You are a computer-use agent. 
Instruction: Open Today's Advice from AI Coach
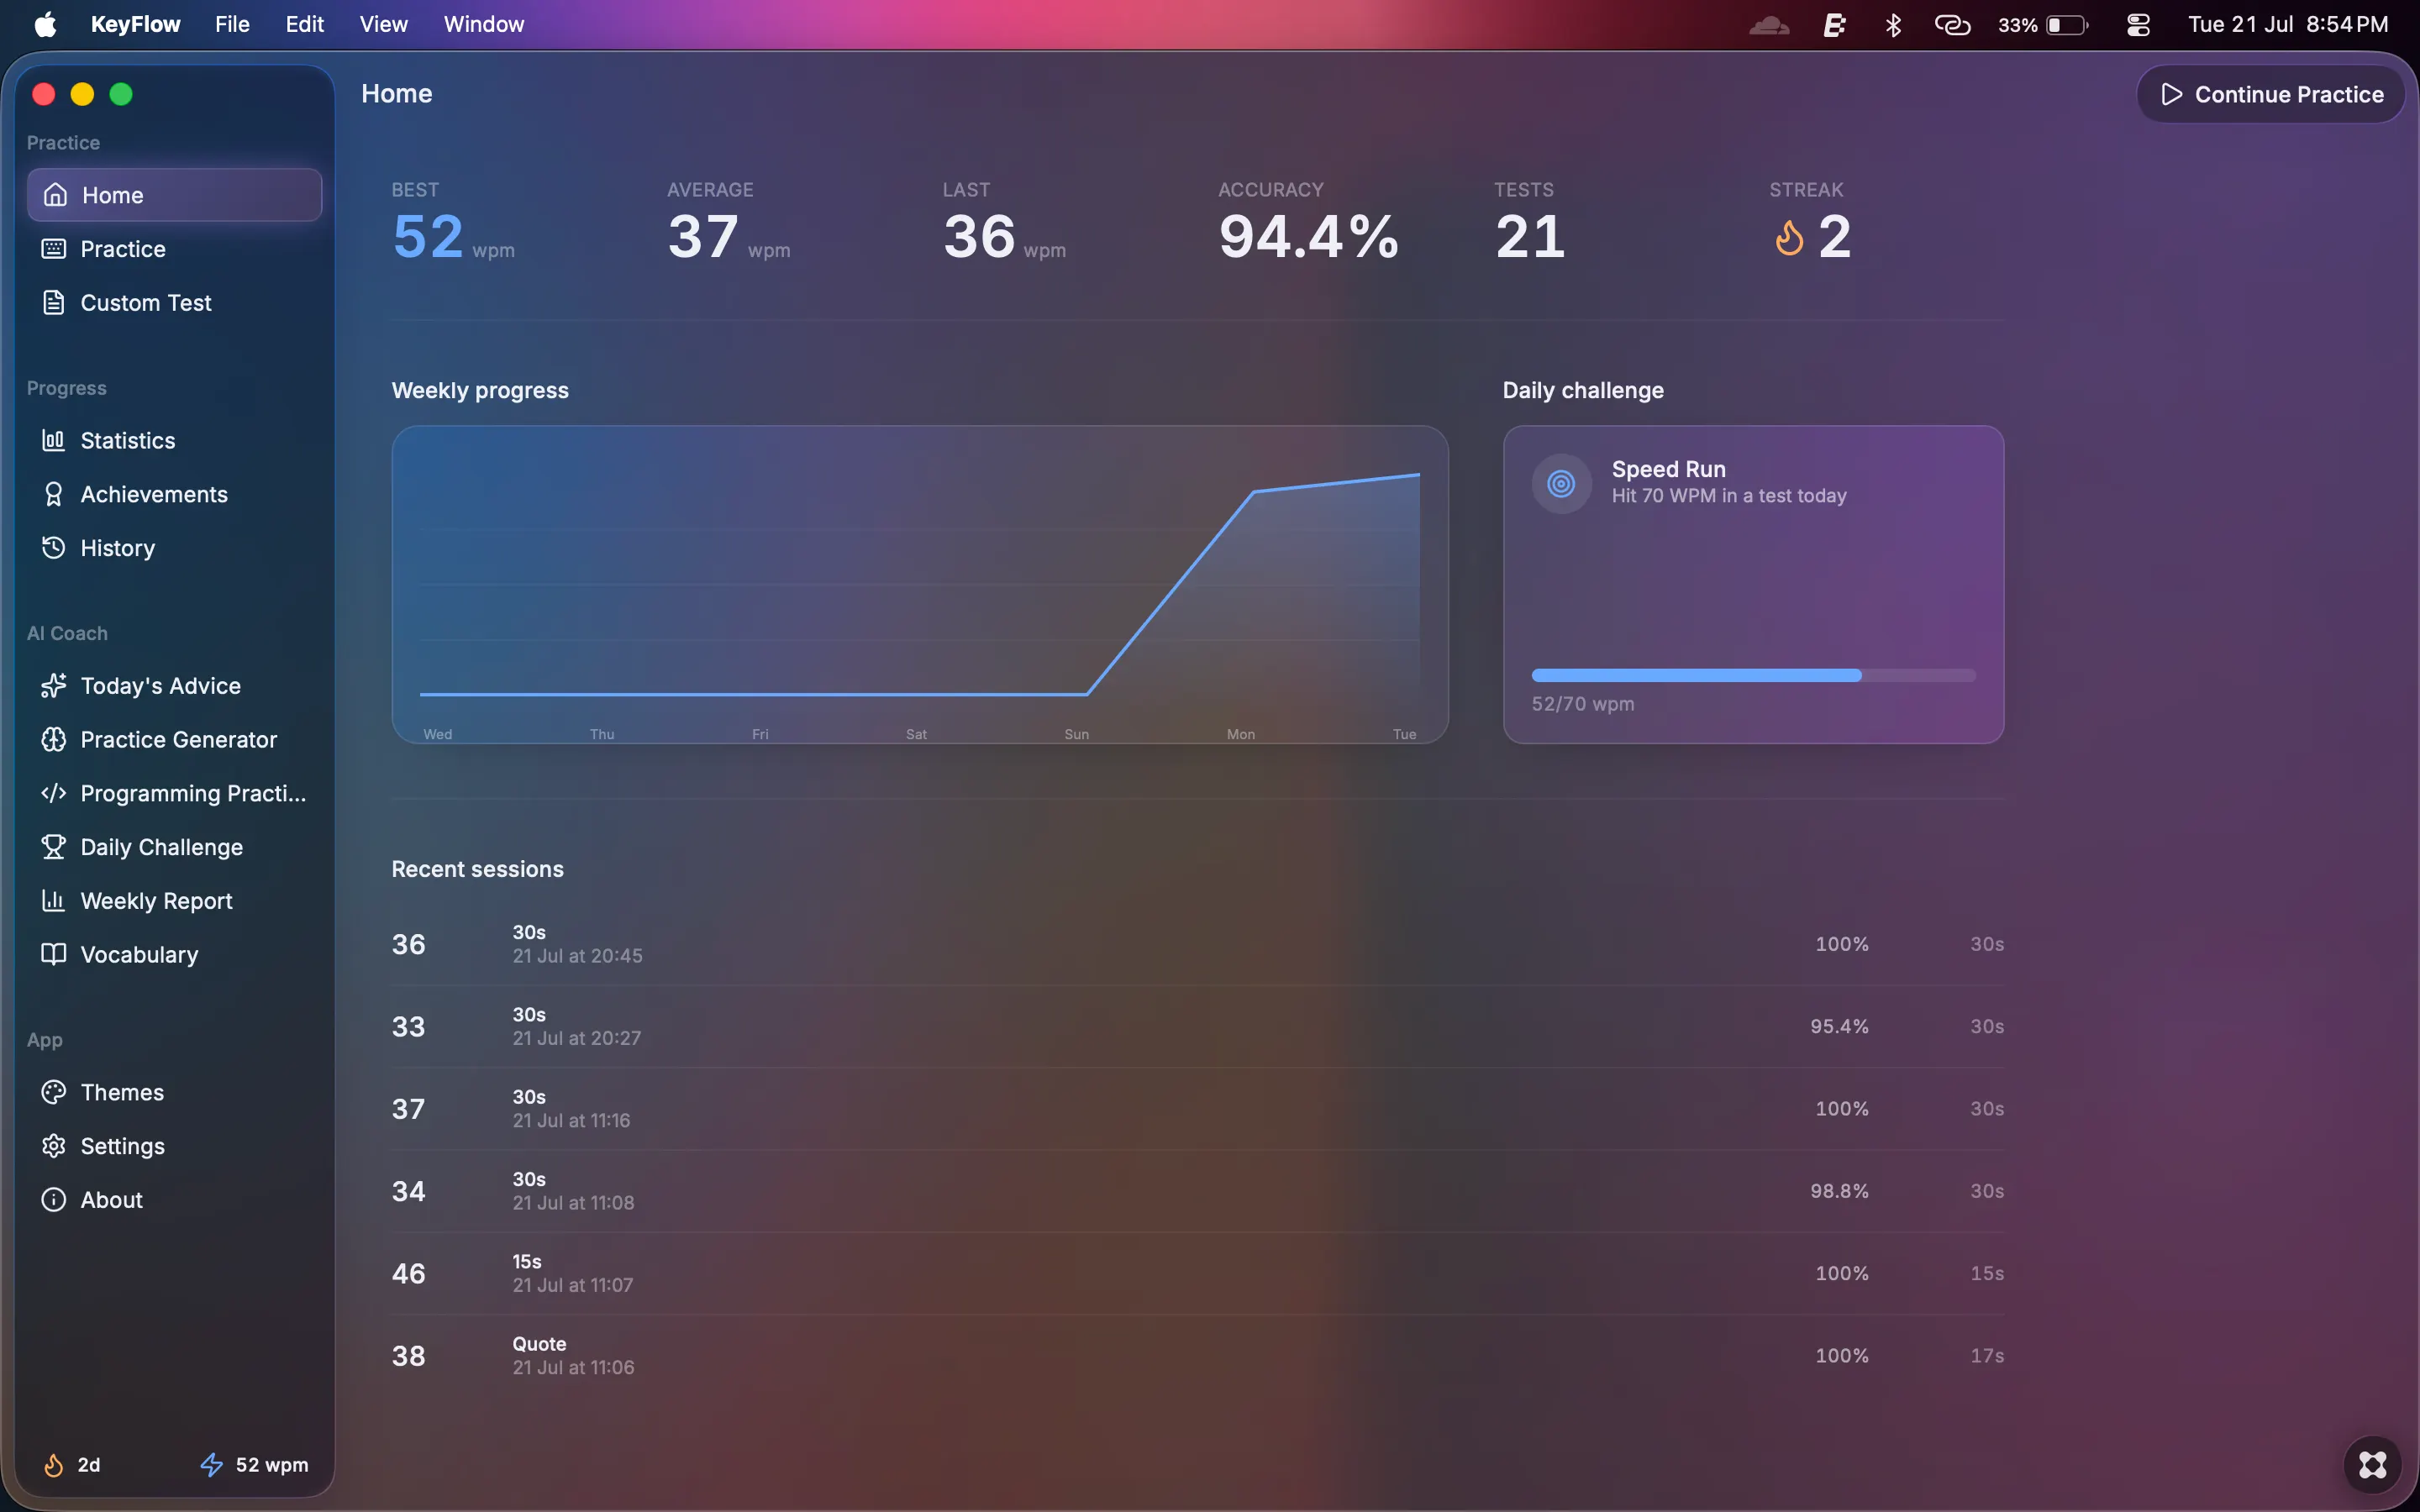click(x=174, y=685)
